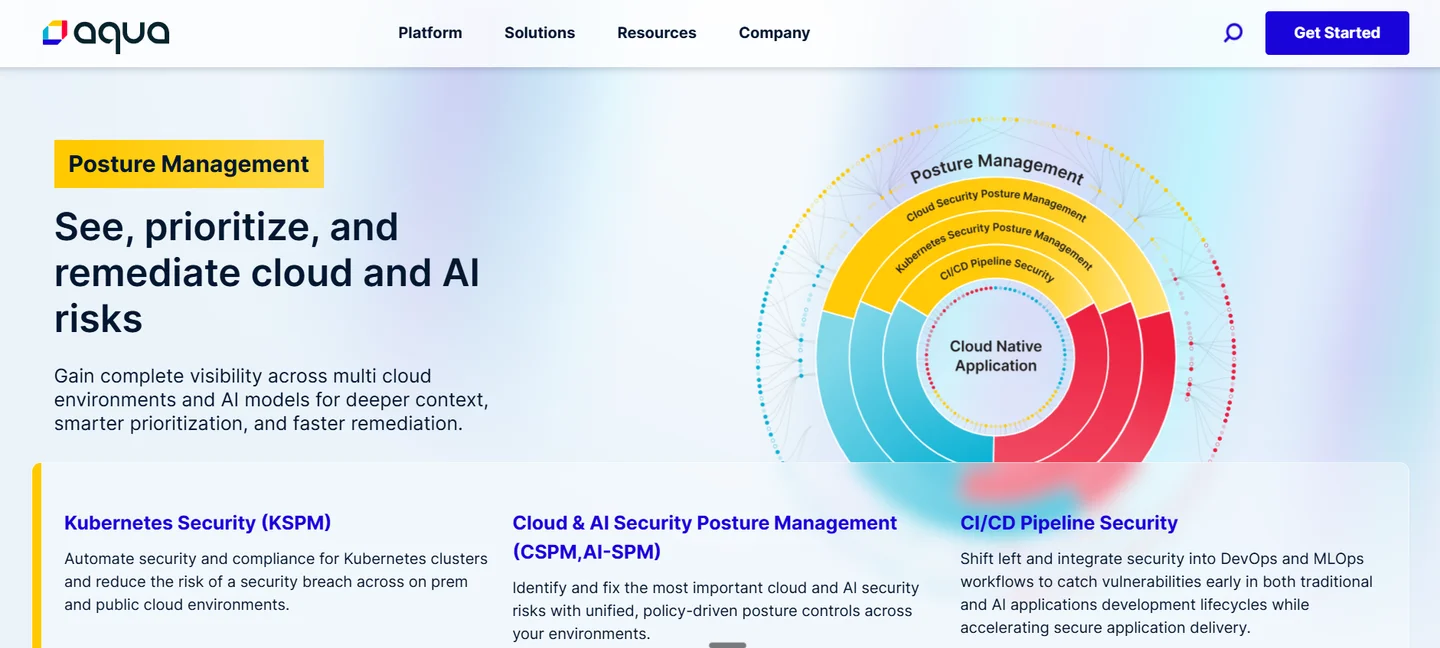This screenshot has height=648, width=1440.
Task: Click 'Identify and fix the most important' text
Action: [x=715, y=611]
